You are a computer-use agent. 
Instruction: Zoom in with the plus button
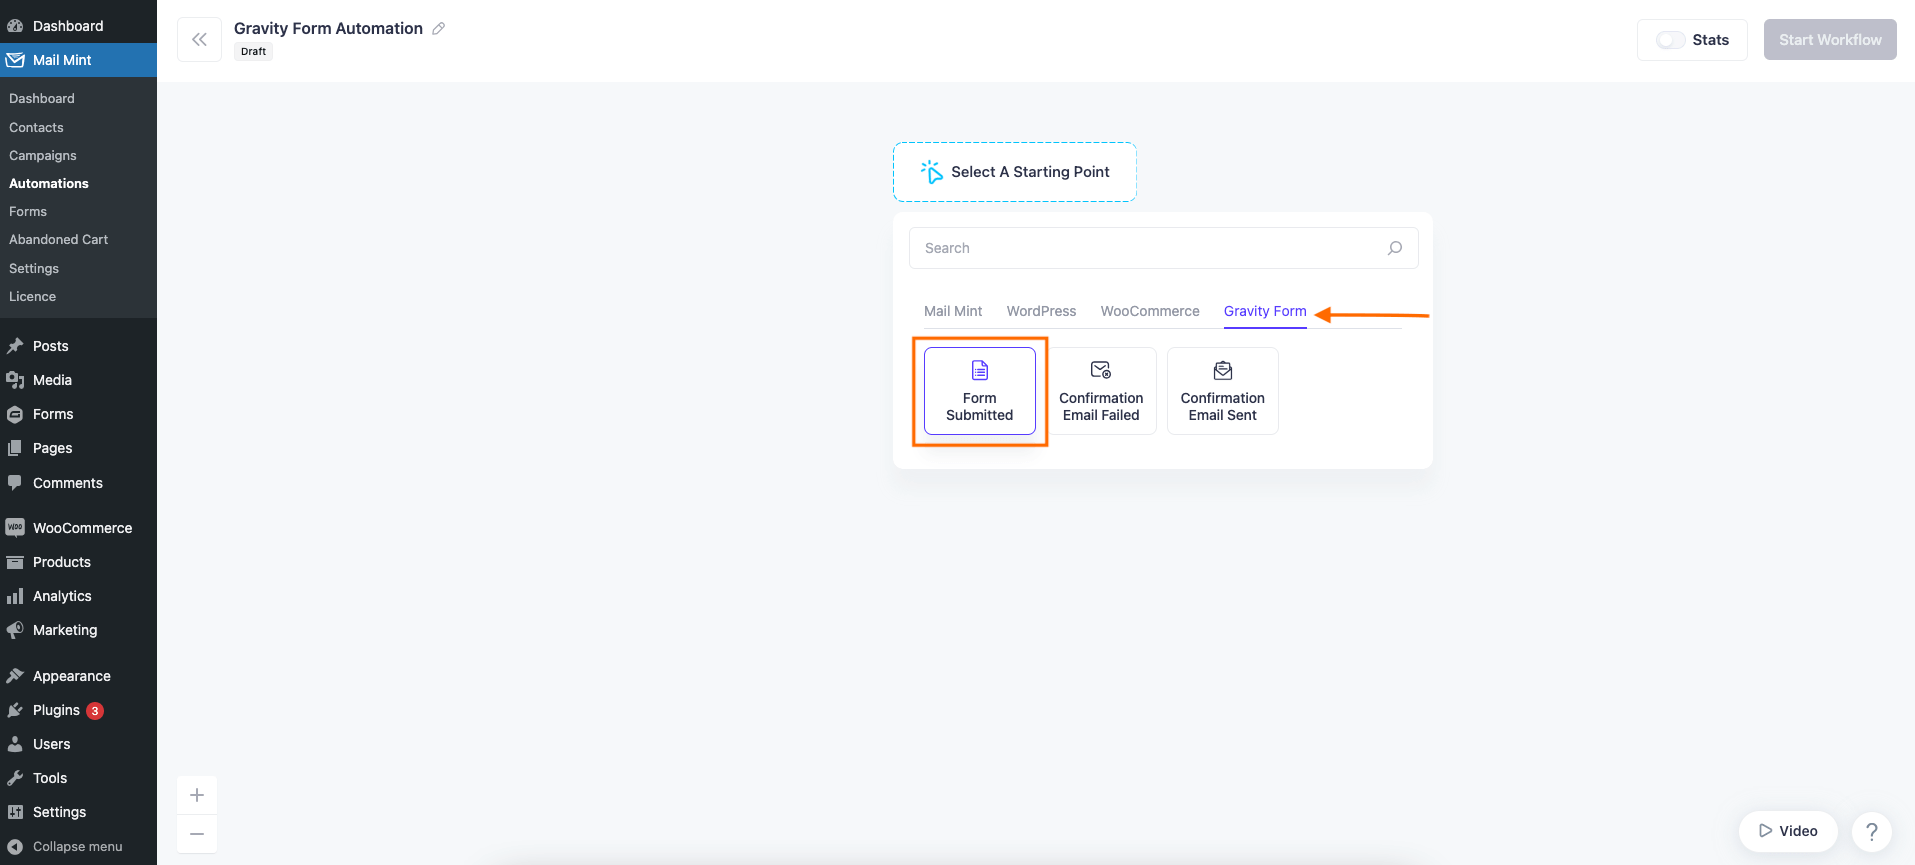coord(197,795)
